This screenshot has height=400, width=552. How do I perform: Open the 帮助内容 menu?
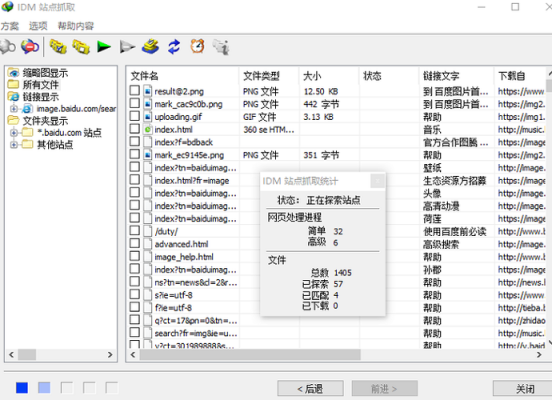pos(76,26)
